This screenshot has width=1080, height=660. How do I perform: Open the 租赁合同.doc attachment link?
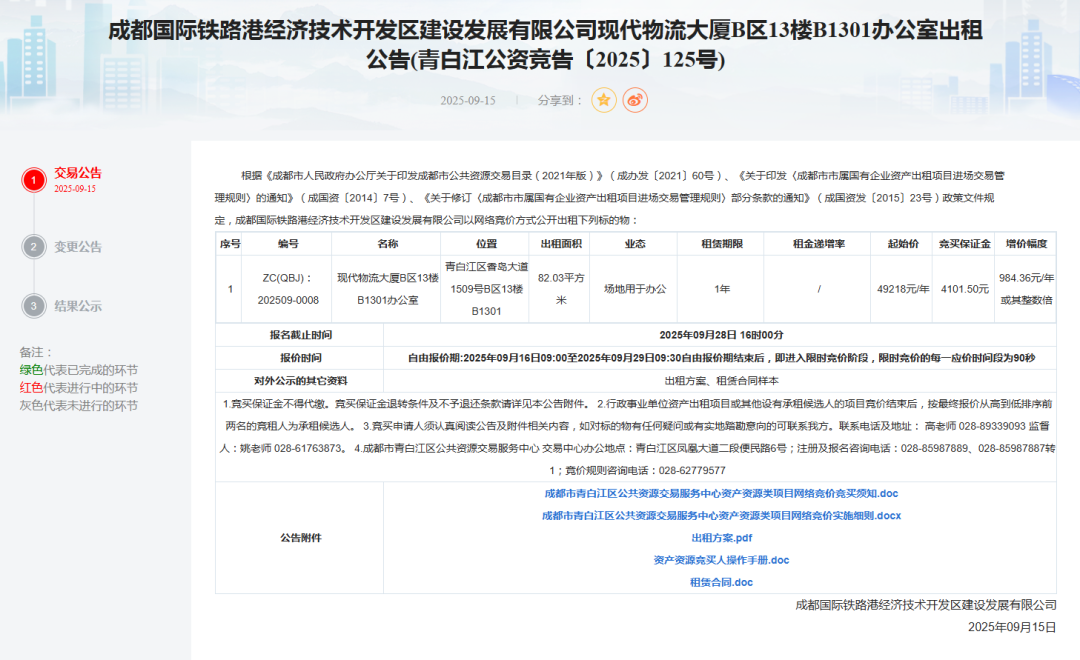[720, 582]
